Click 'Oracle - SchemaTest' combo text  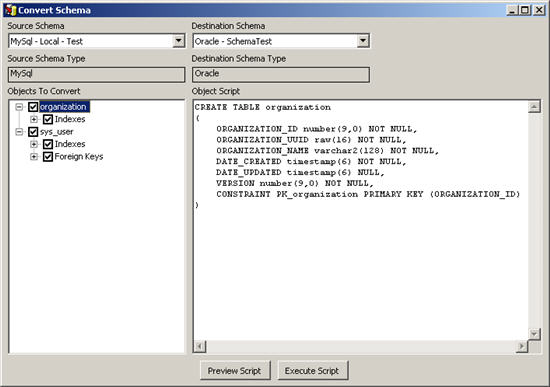coord(233,41)
